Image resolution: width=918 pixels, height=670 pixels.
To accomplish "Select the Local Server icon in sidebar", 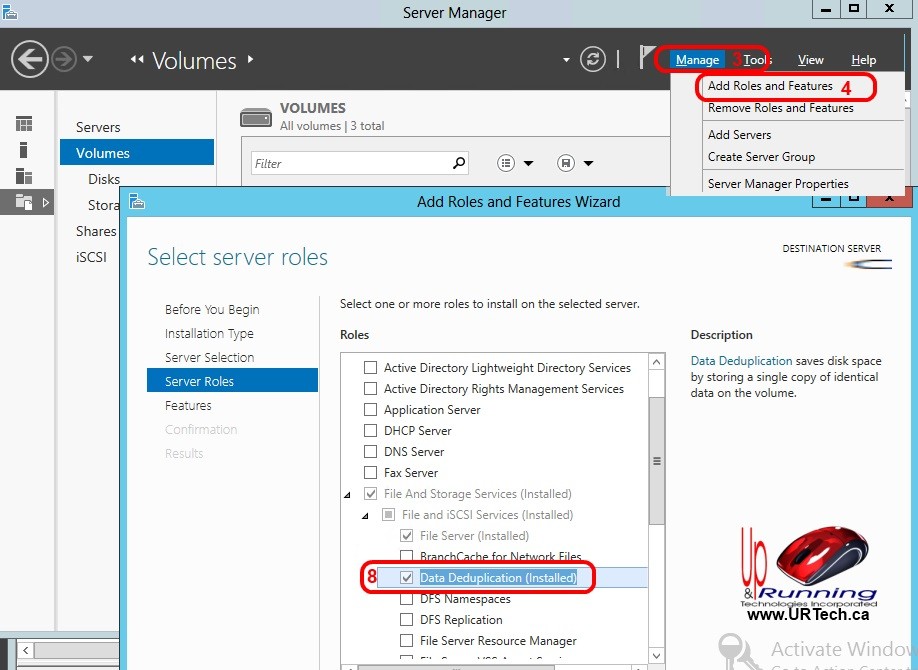I will (24, 150).
